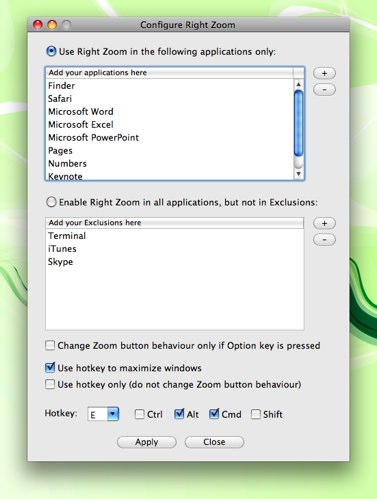377x499 pixels.
Task: Click minus button beside applications list
Action: [324, 89]
